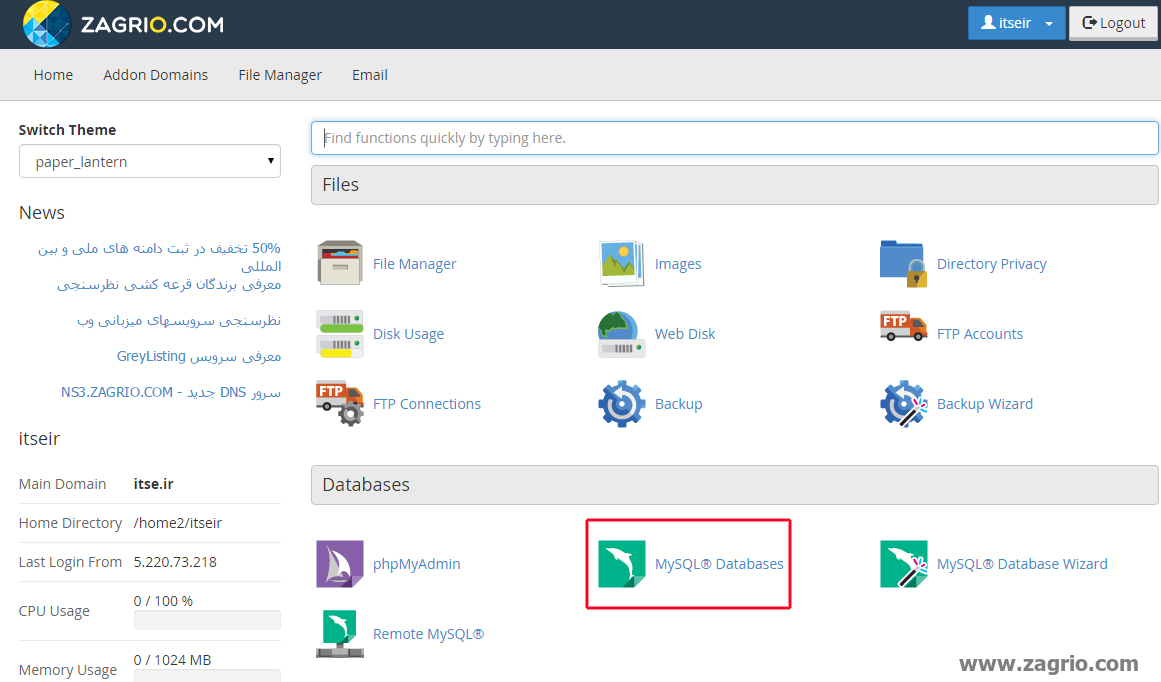
Task: Click the 0 / 100 % CPU value
Action: pos(163,601)
